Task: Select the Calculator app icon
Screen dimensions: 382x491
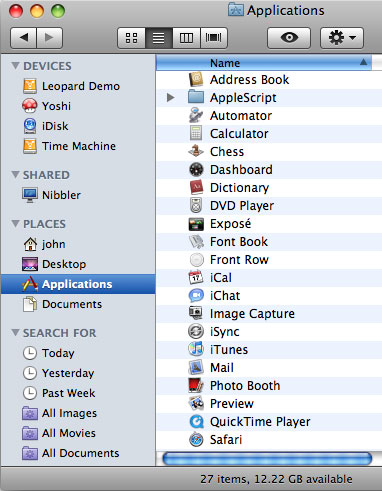Action: [196, 134]
